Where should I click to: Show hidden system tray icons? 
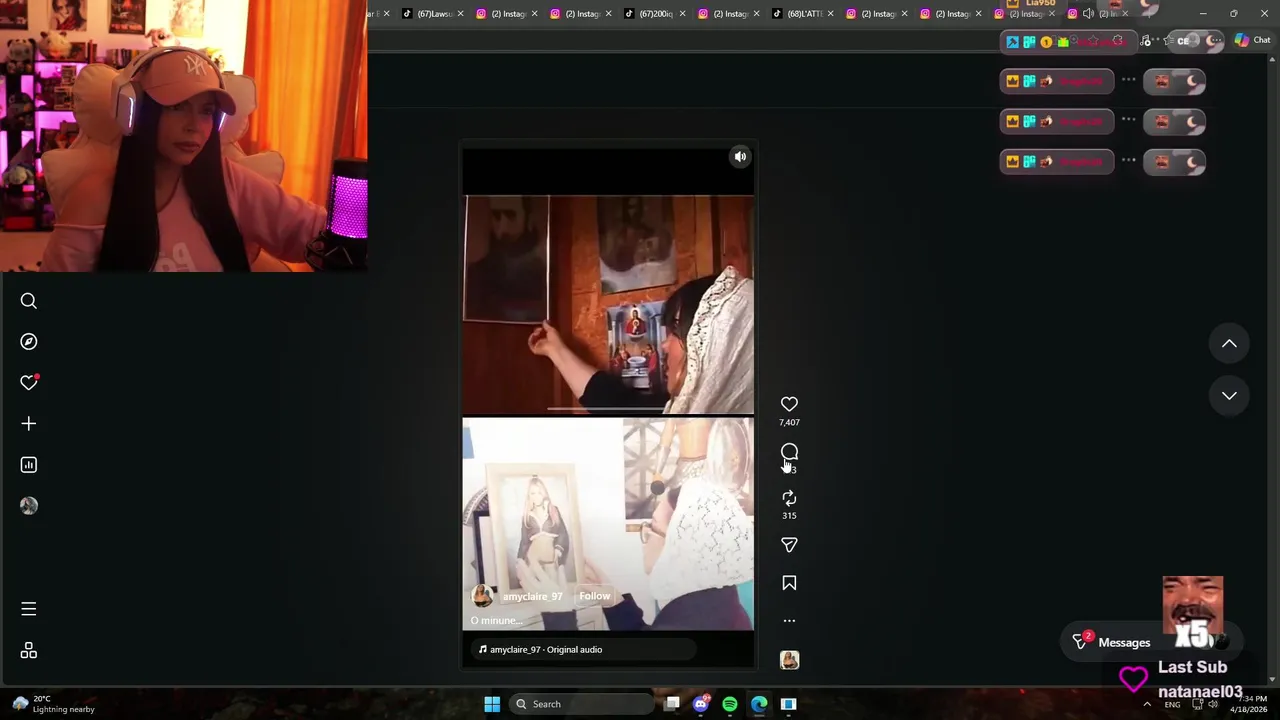(1147, 704)
